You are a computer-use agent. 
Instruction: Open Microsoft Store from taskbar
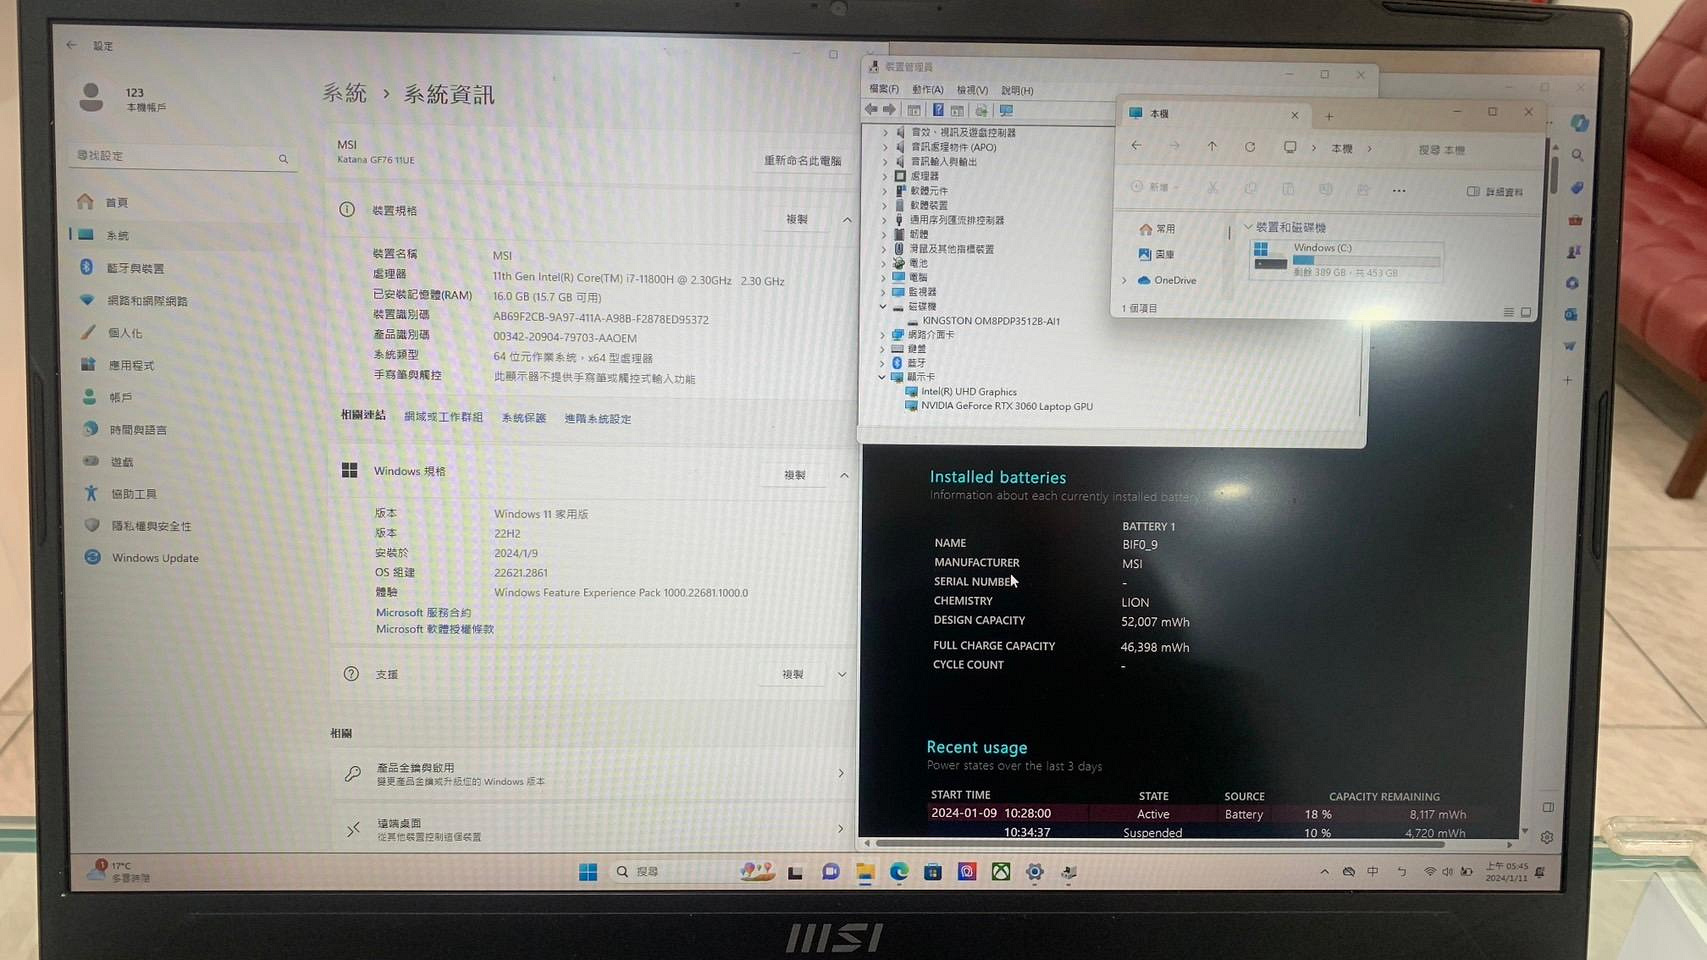tap(933, 872)
